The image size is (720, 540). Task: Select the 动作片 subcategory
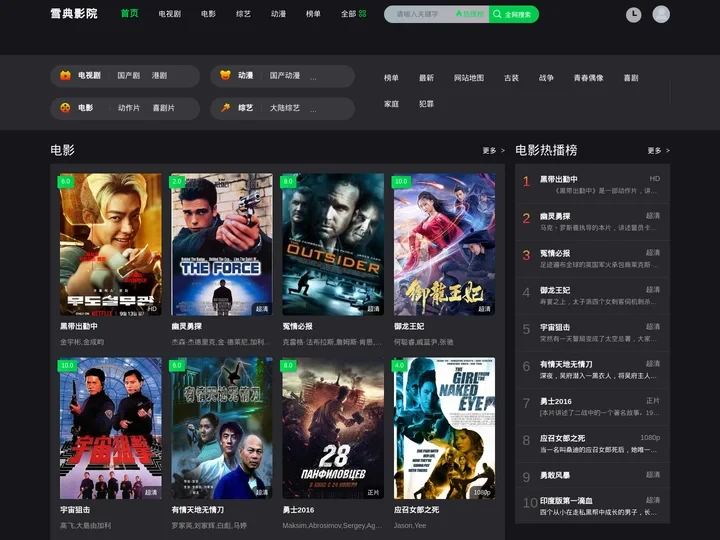pyautogui.click(x=129, y=108)
